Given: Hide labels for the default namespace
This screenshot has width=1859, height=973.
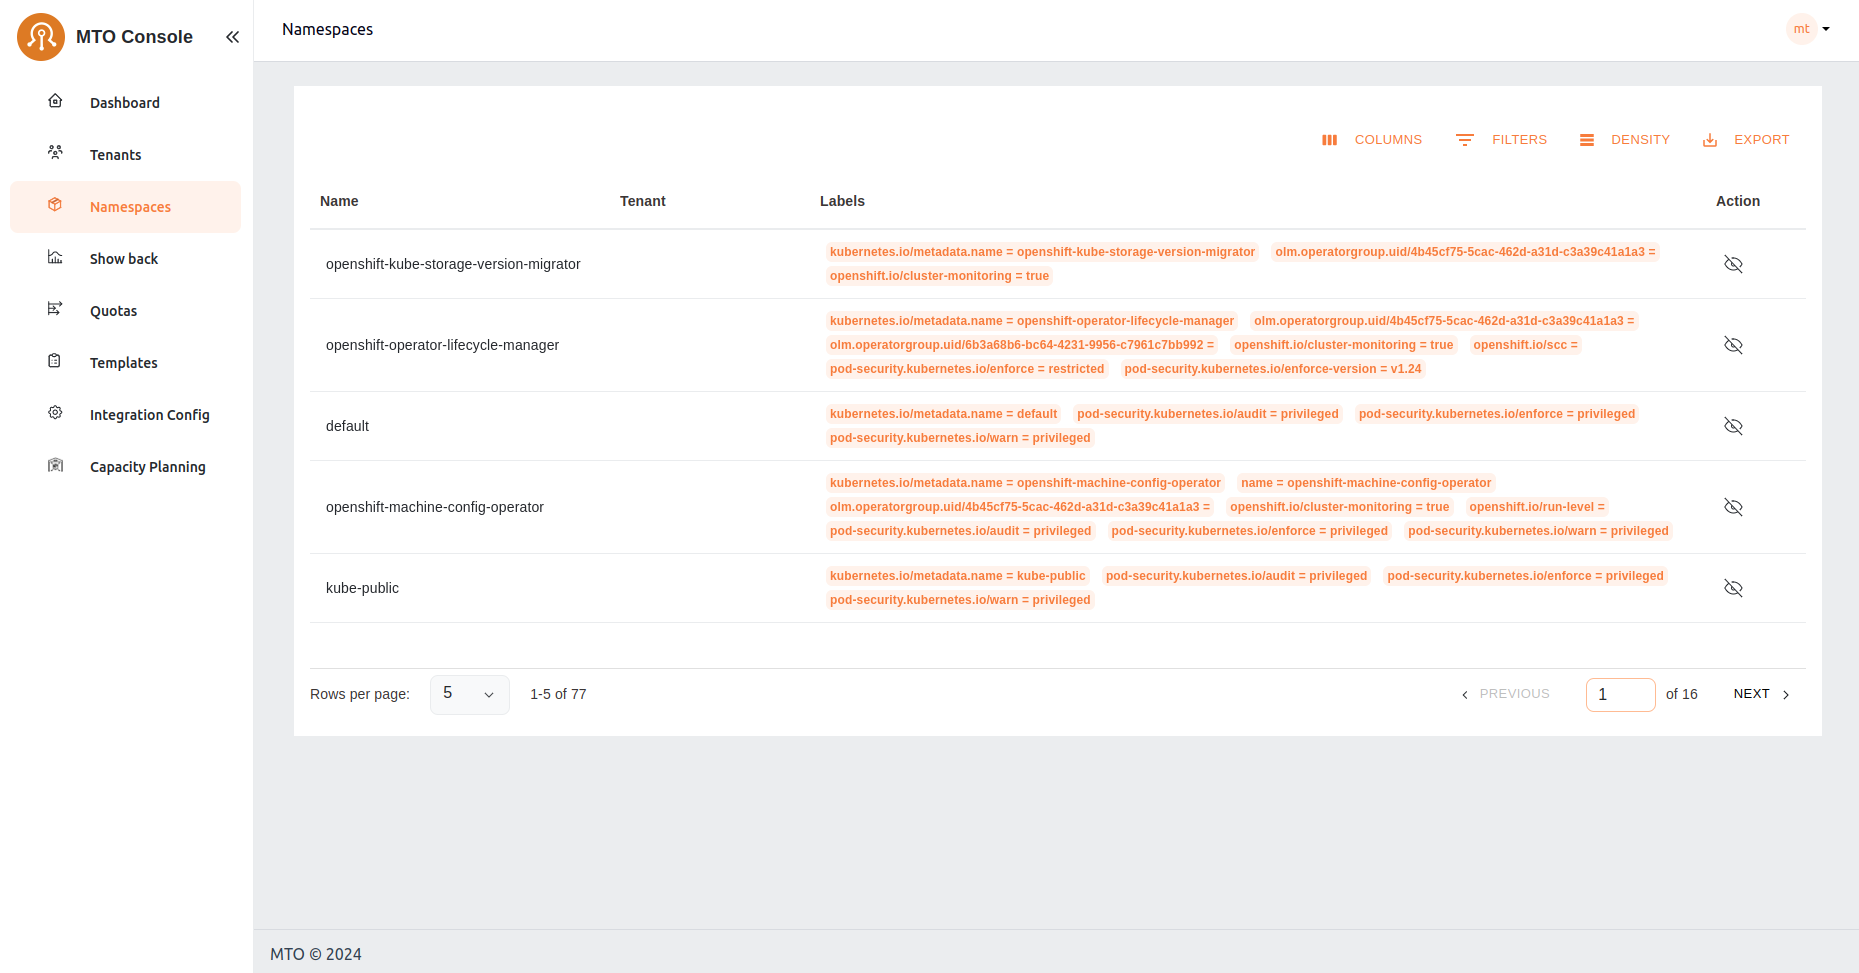Looking at the screenshot, I should pos(1733,425).
